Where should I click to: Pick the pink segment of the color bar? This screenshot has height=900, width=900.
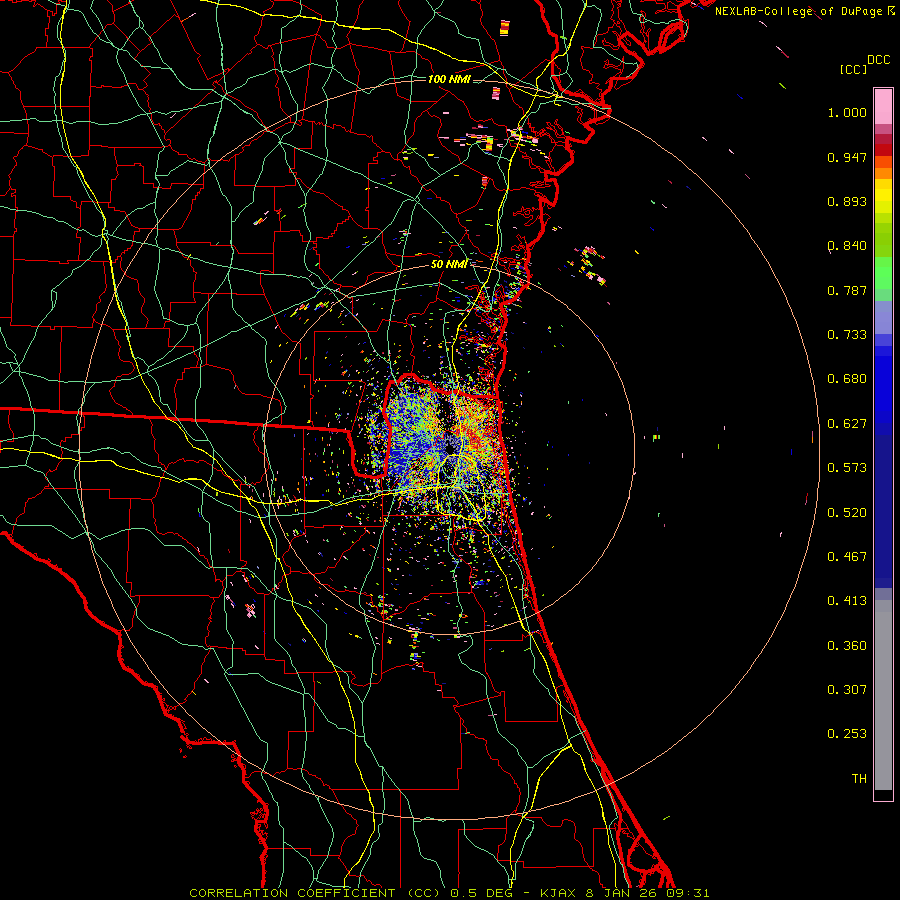(x=883, y=107)
